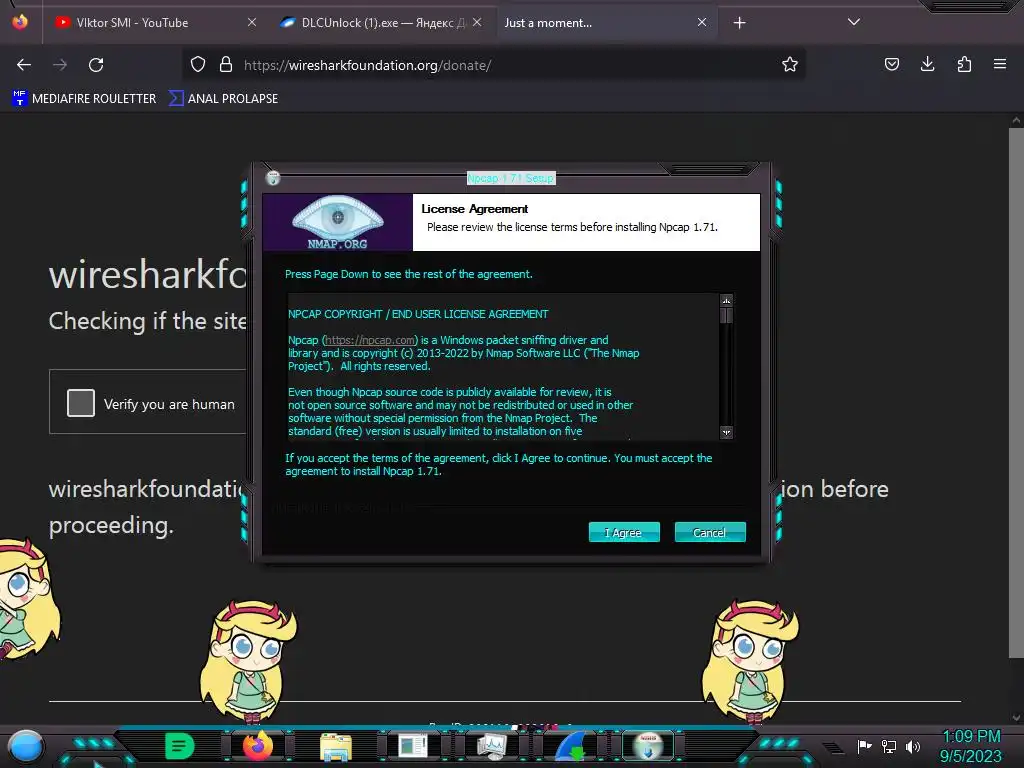Screen dimensions: 1024x768
Task: Check the Verify you are human box
Action: click(x=81, y=403)
